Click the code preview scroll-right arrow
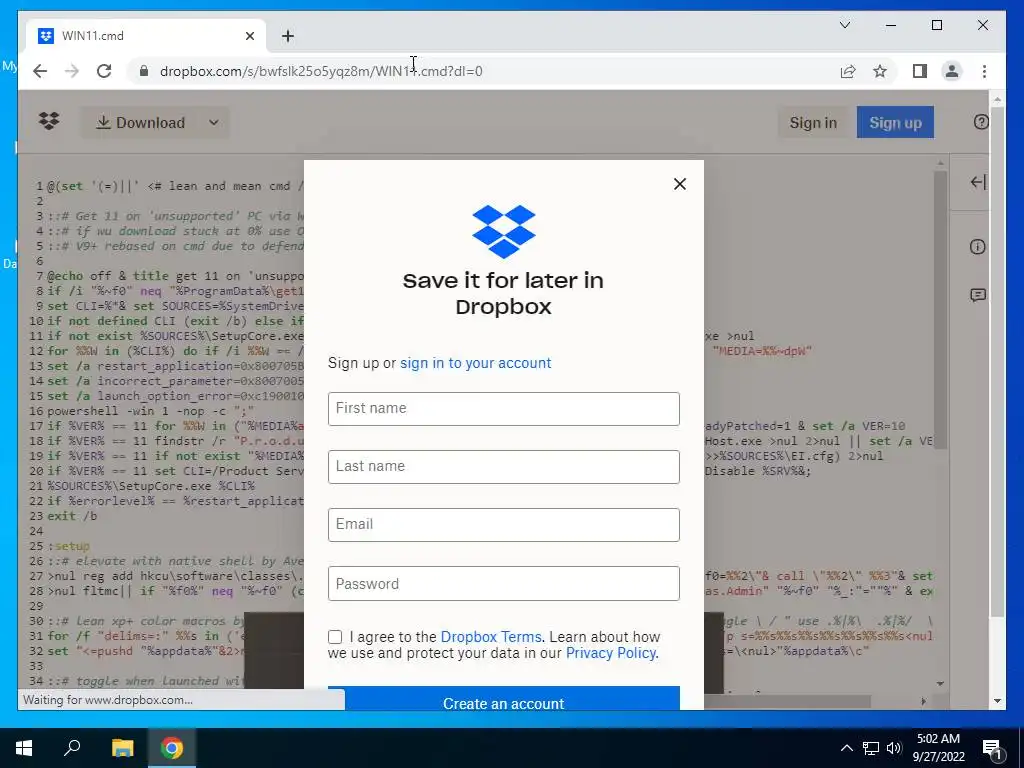The width and height of the screenshot is (1024, 768). 923,701
